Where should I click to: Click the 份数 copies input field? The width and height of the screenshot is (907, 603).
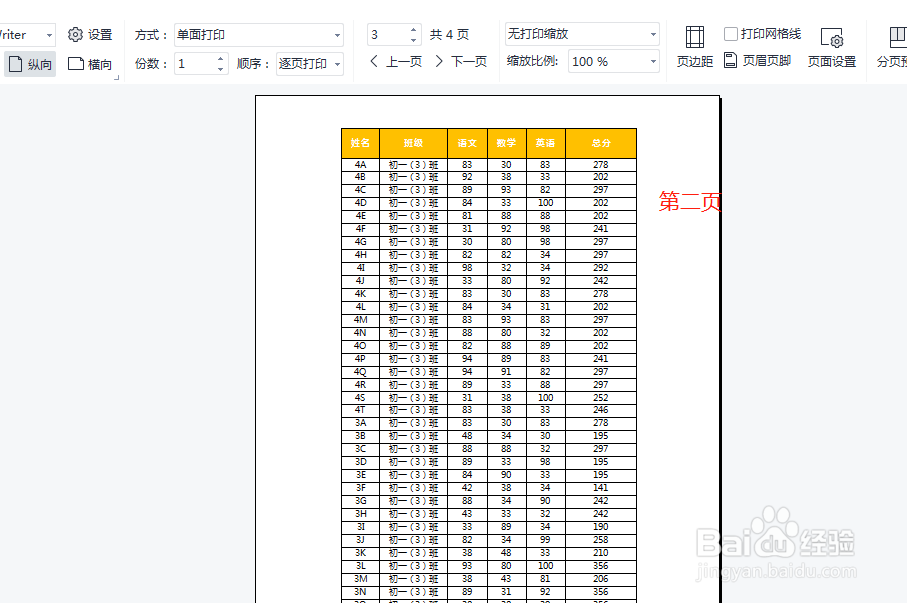click(195, 64)
